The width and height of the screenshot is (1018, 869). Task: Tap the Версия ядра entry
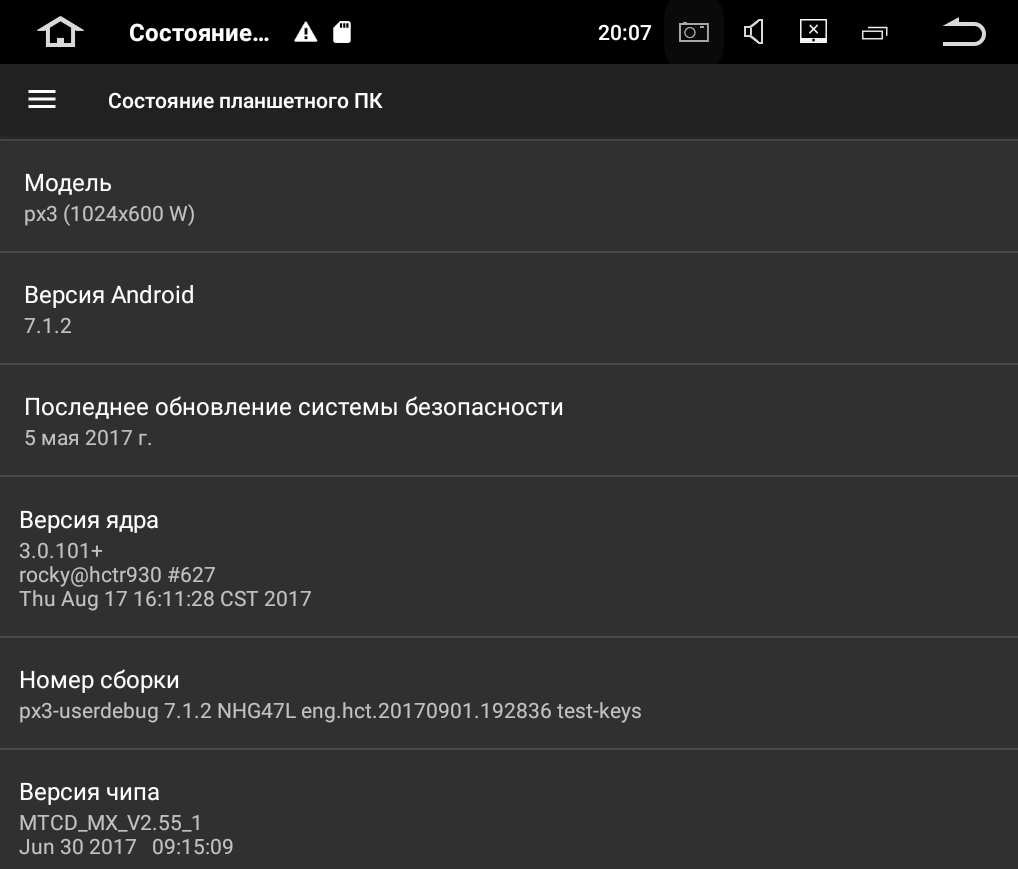coord(509,557)
